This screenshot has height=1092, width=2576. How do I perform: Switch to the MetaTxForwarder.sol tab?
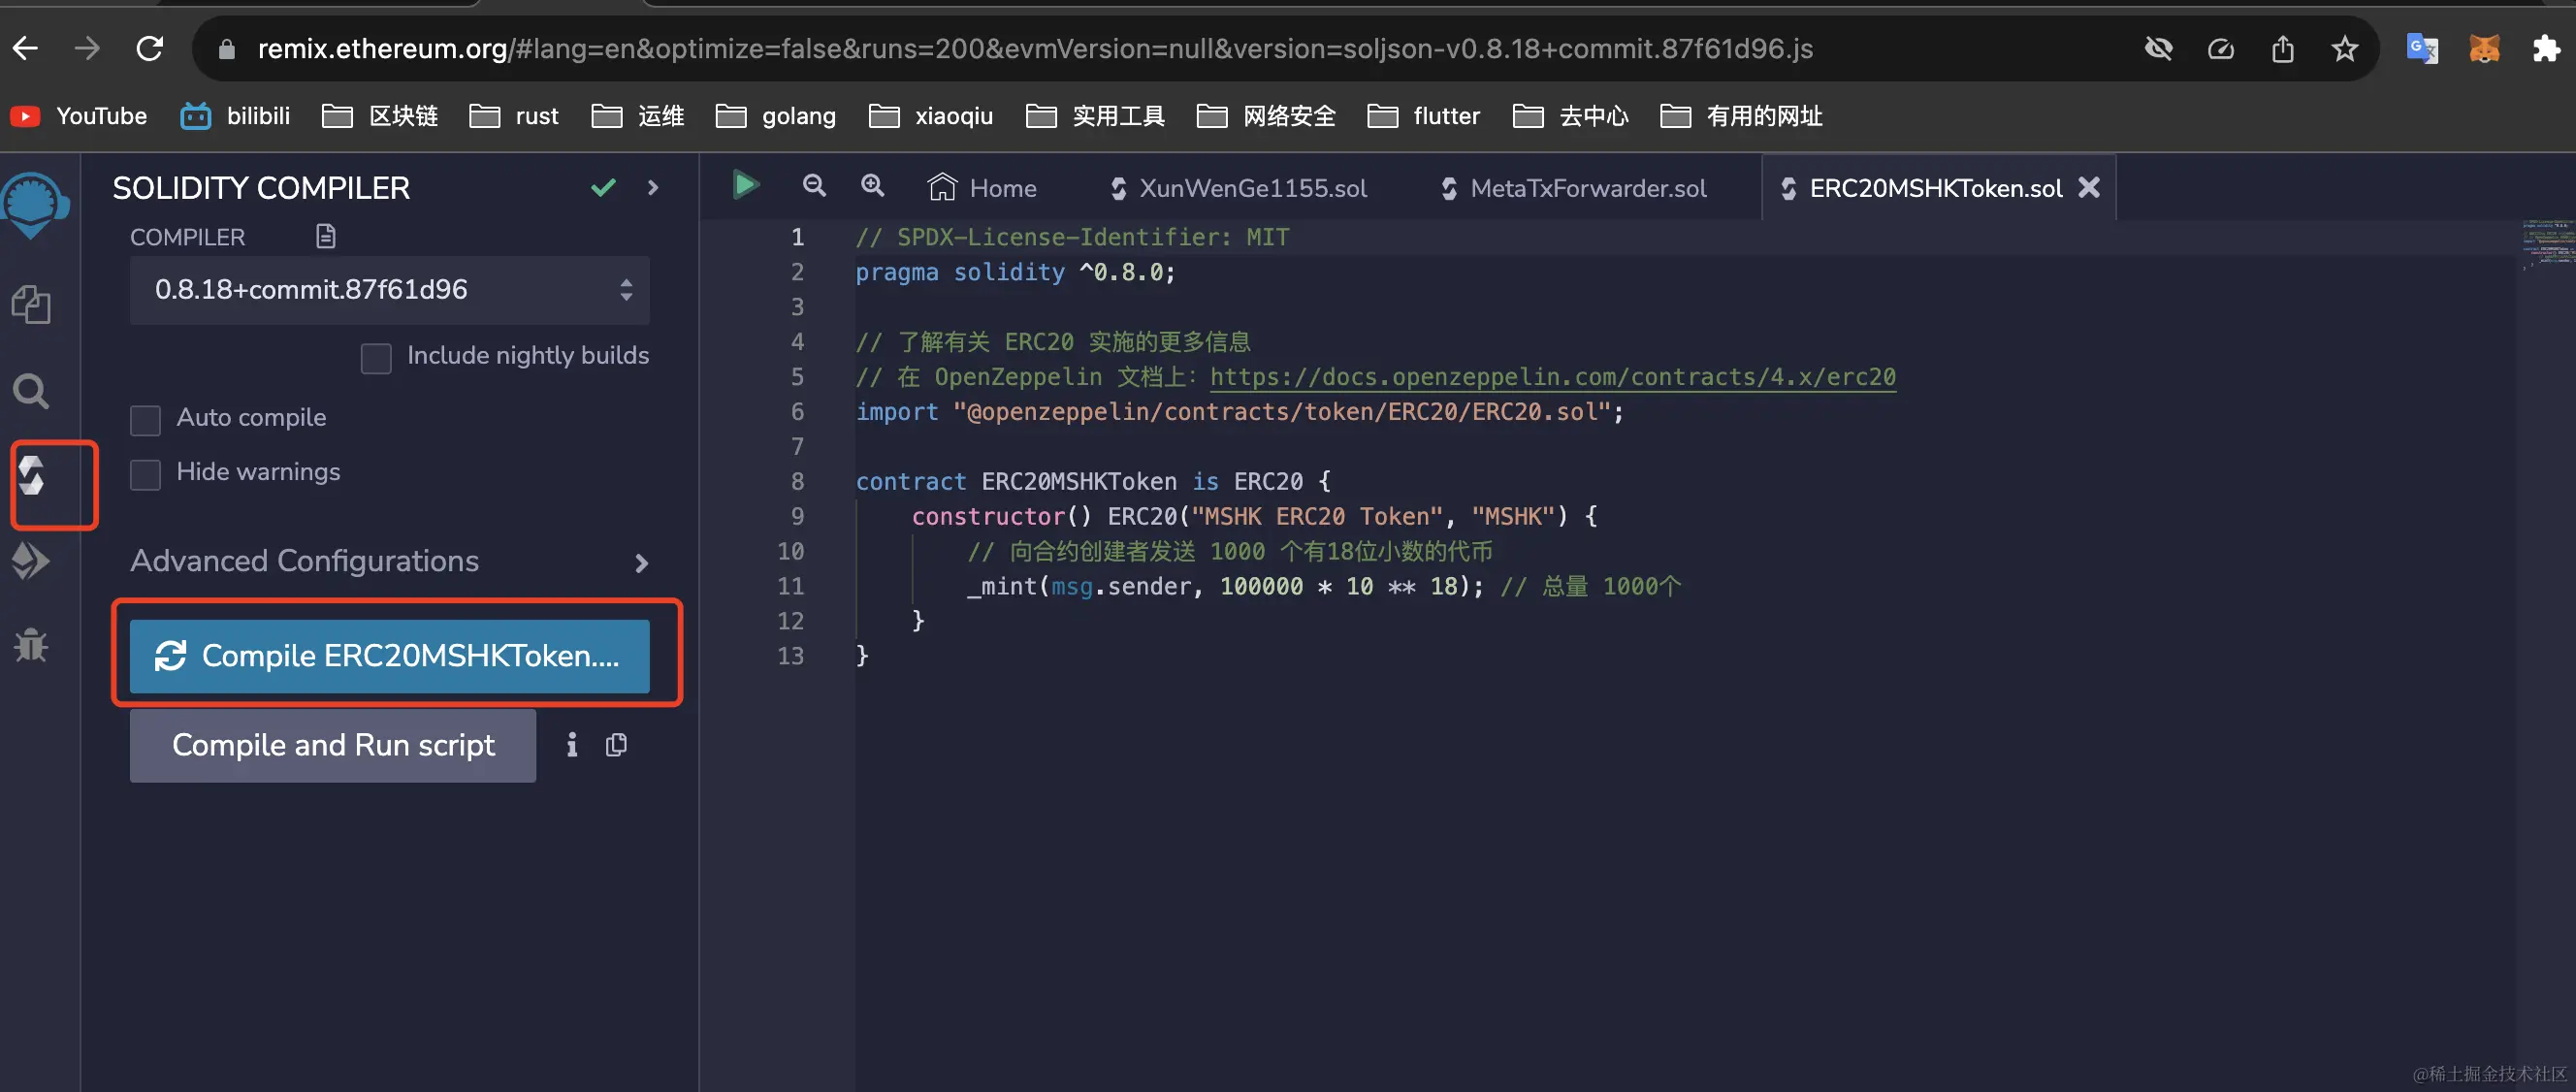pos(1574,188)
